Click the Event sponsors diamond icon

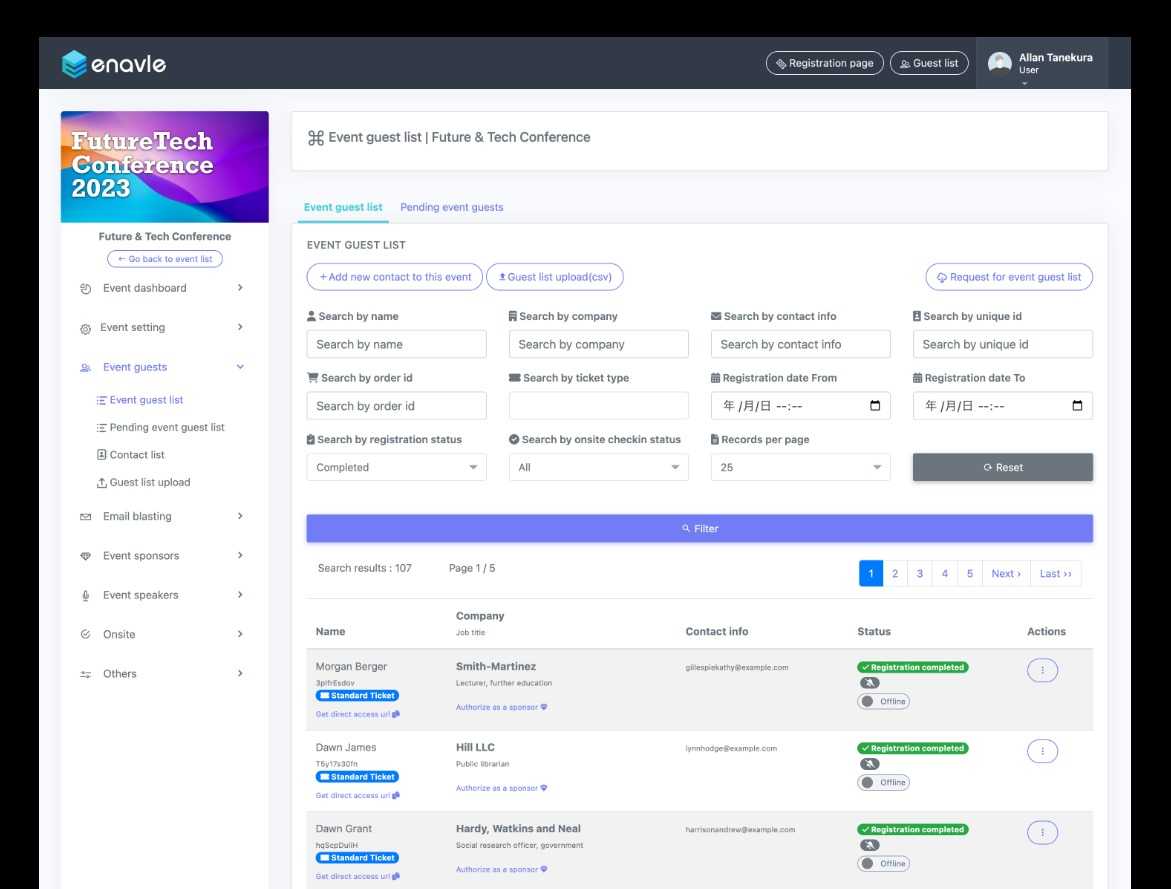(85, 556)
